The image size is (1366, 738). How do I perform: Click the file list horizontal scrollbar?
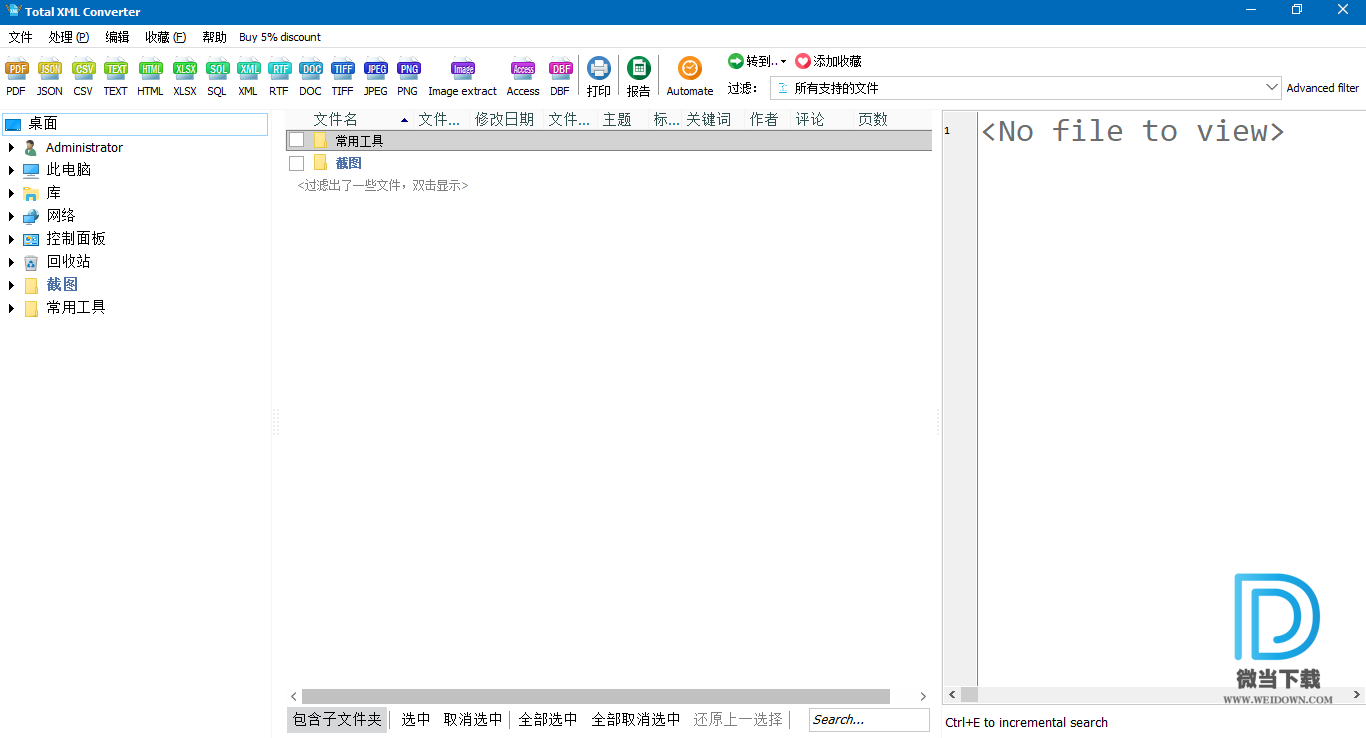[x=596, y=696]
